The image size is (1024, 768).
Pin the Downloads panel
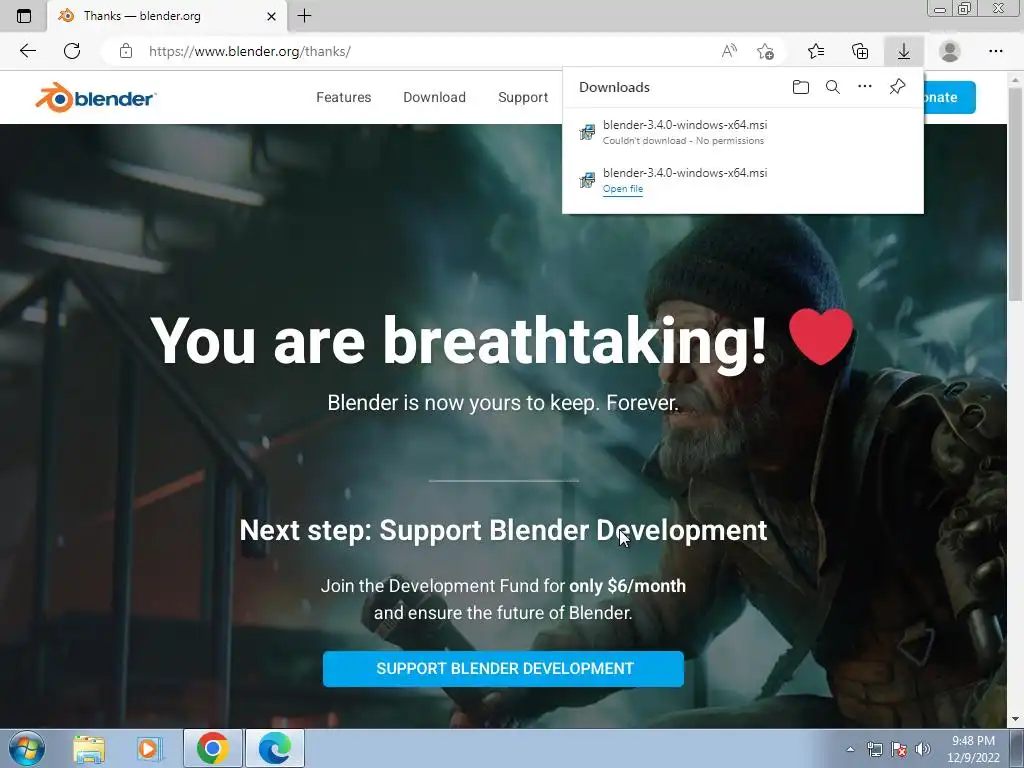(x=897, y=87)
